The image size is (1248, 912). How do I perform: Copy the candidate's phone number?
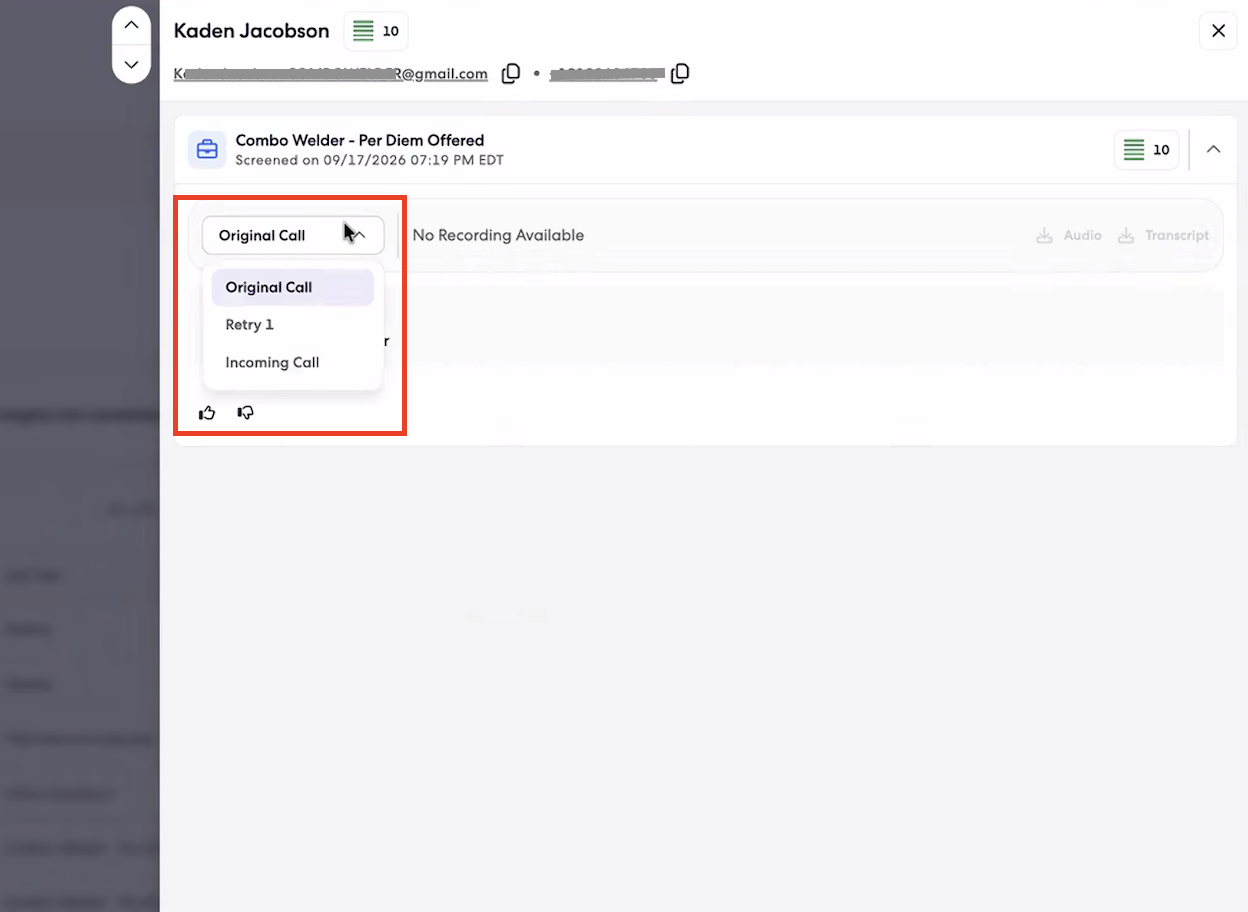[680, 74]
